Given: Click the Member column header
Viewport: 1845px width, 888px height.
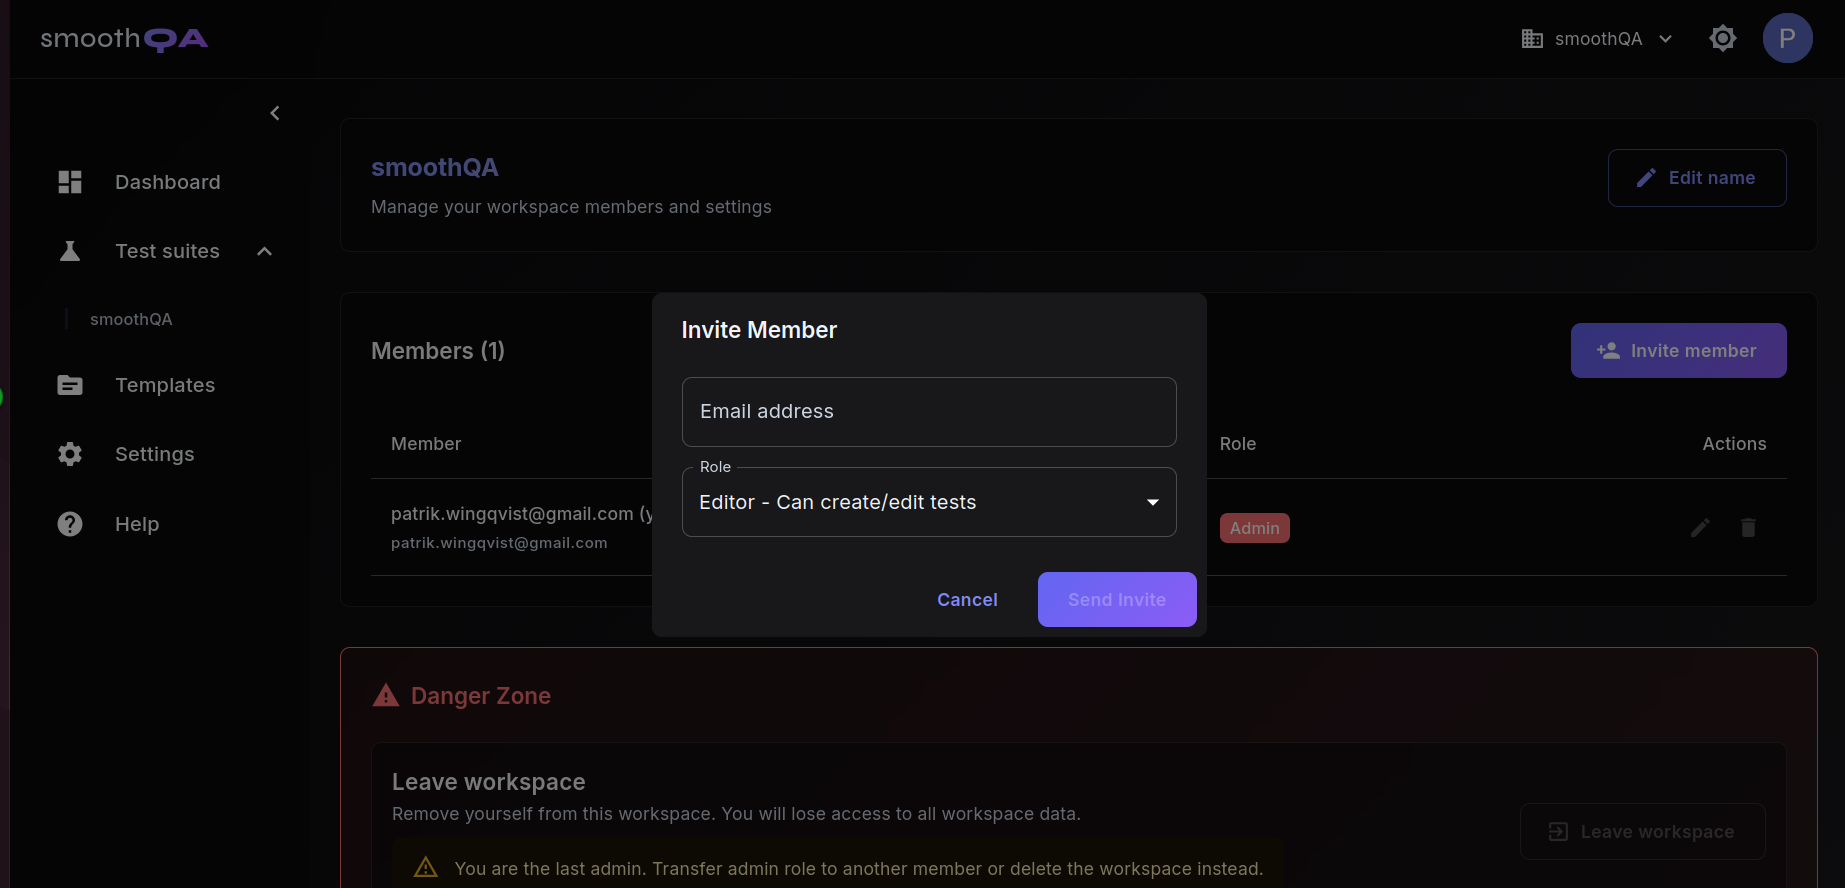Looking at the screenshot, I should (x=426, y=444).
